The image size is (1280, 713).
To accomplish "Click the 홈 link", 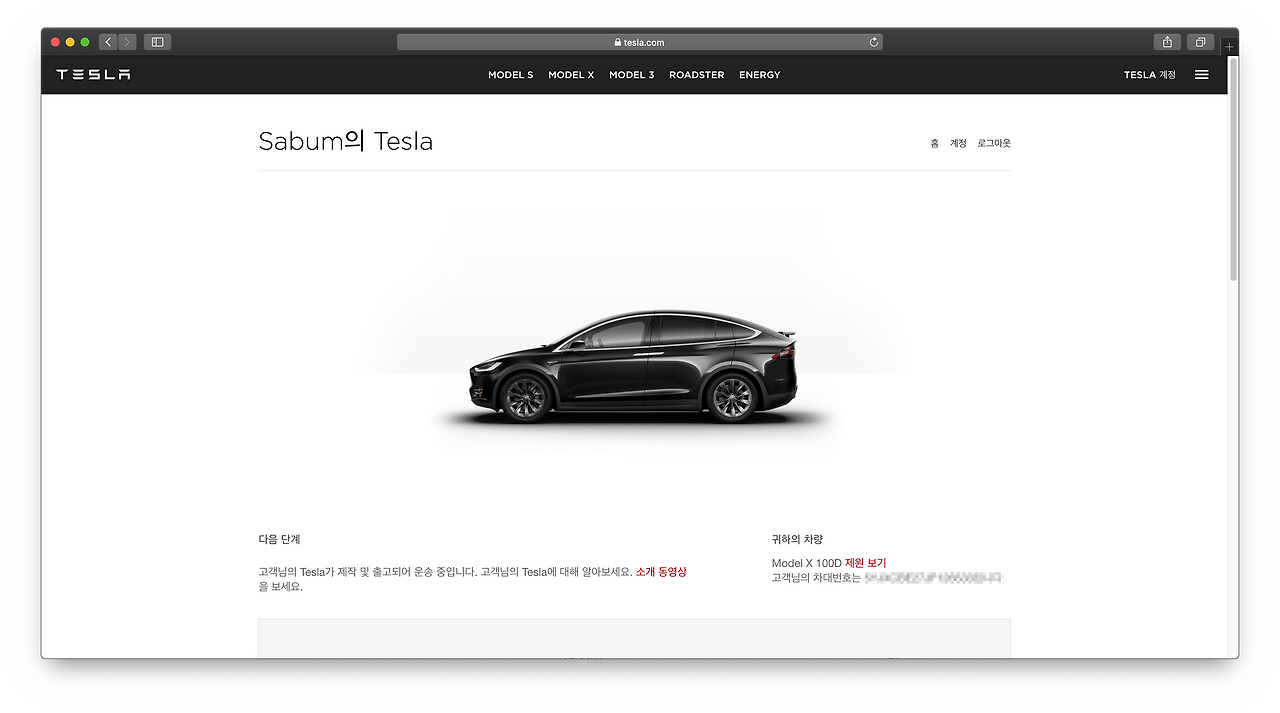I will [x=934, y=144].
